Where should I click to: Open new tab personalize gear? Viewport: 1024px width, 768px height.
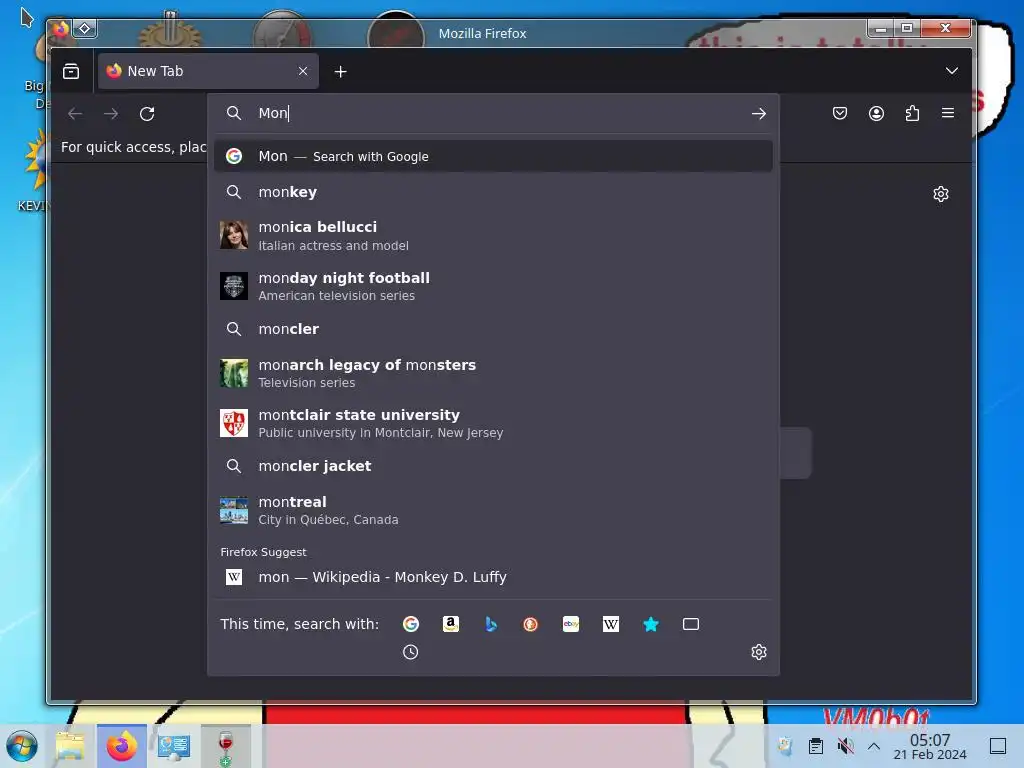pyautogui.click(x=941, y=194)
